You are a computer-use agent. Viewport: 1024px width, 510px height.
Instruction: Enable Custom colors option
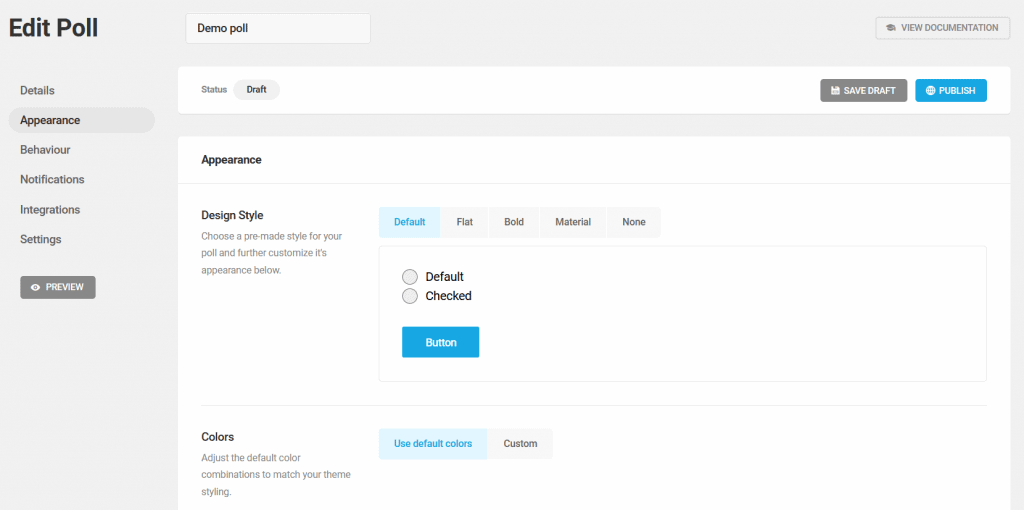point(520,444)
